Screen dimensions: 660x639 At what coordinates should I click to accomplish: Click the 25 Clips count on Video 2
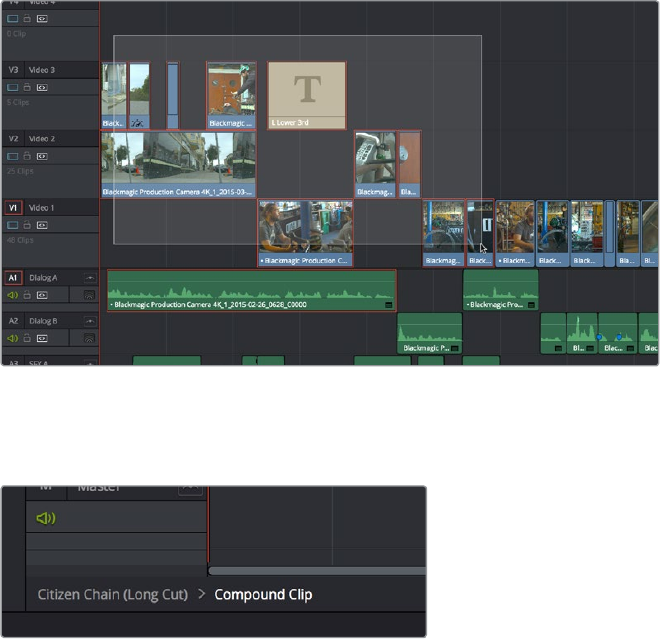click(x=20, y=171)
